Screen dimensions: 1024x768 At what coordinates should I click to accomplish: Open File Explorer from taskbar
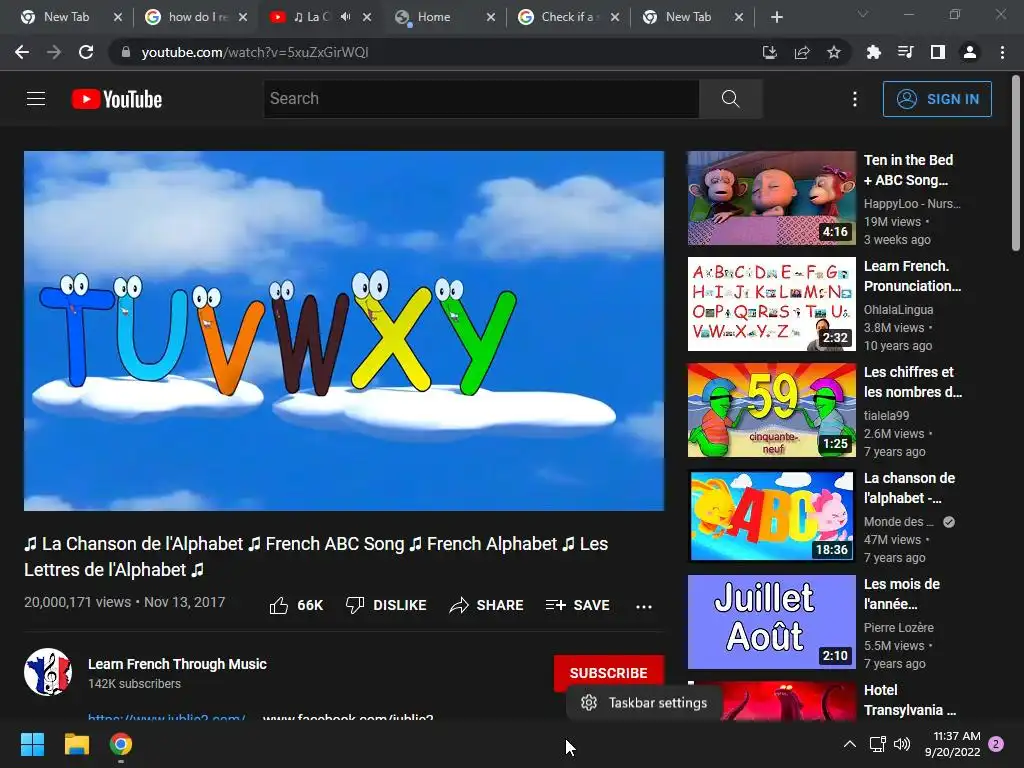click(76, 744)
